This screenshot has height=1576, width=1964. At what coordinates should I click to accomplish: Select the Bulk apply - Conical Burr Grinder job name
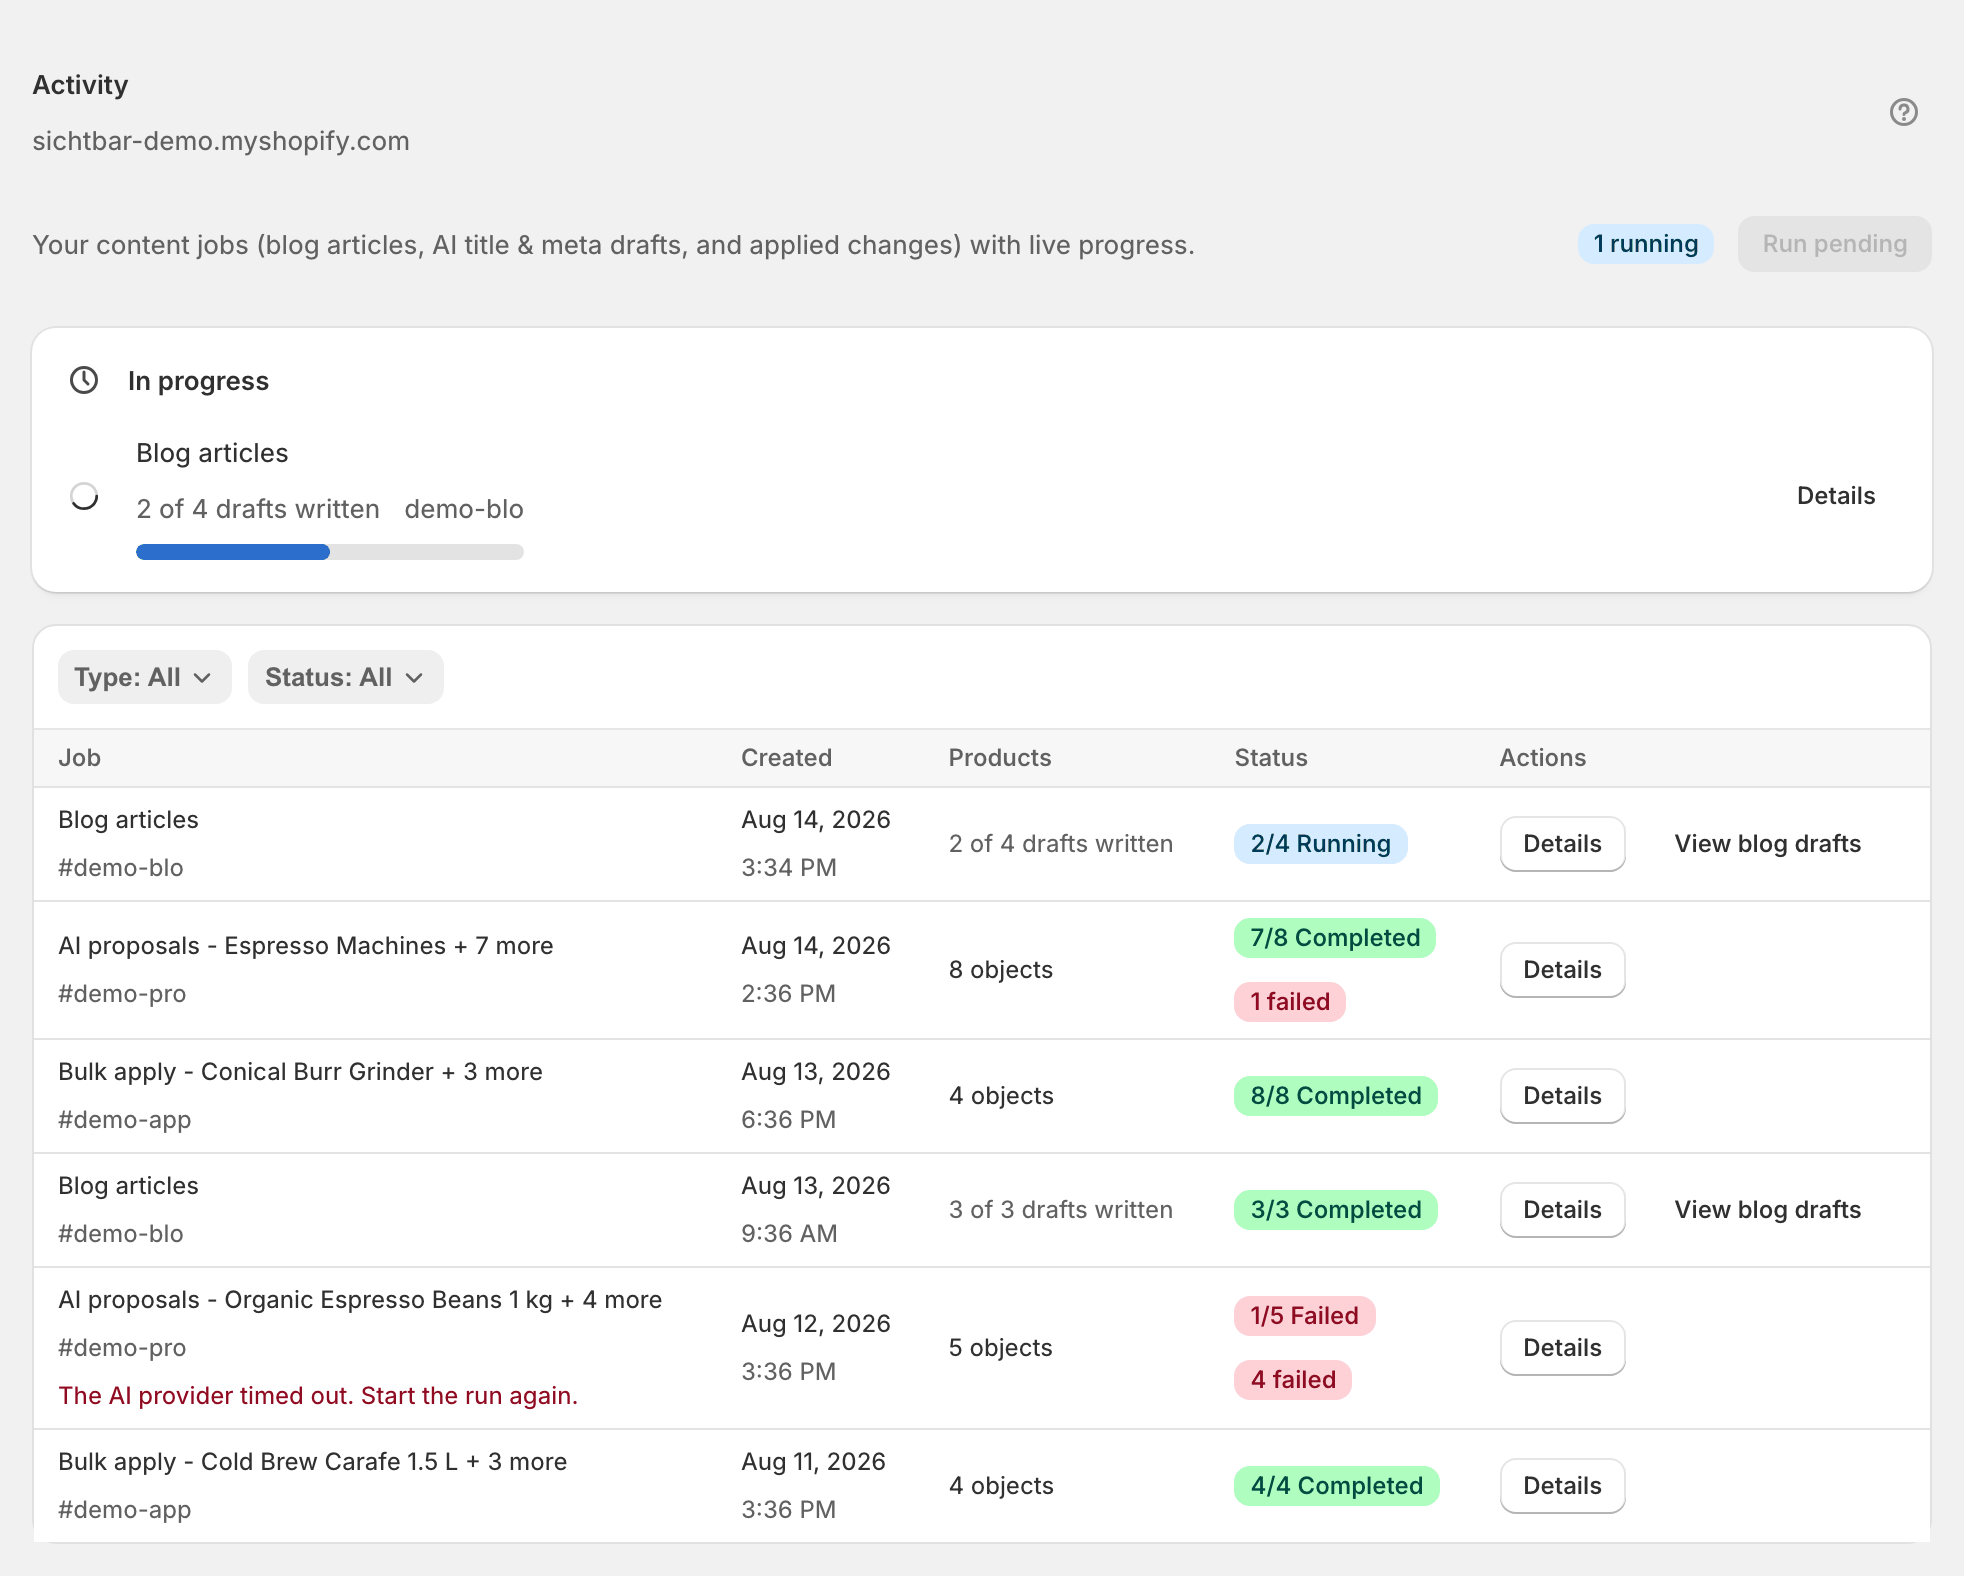pos(300,1072)
